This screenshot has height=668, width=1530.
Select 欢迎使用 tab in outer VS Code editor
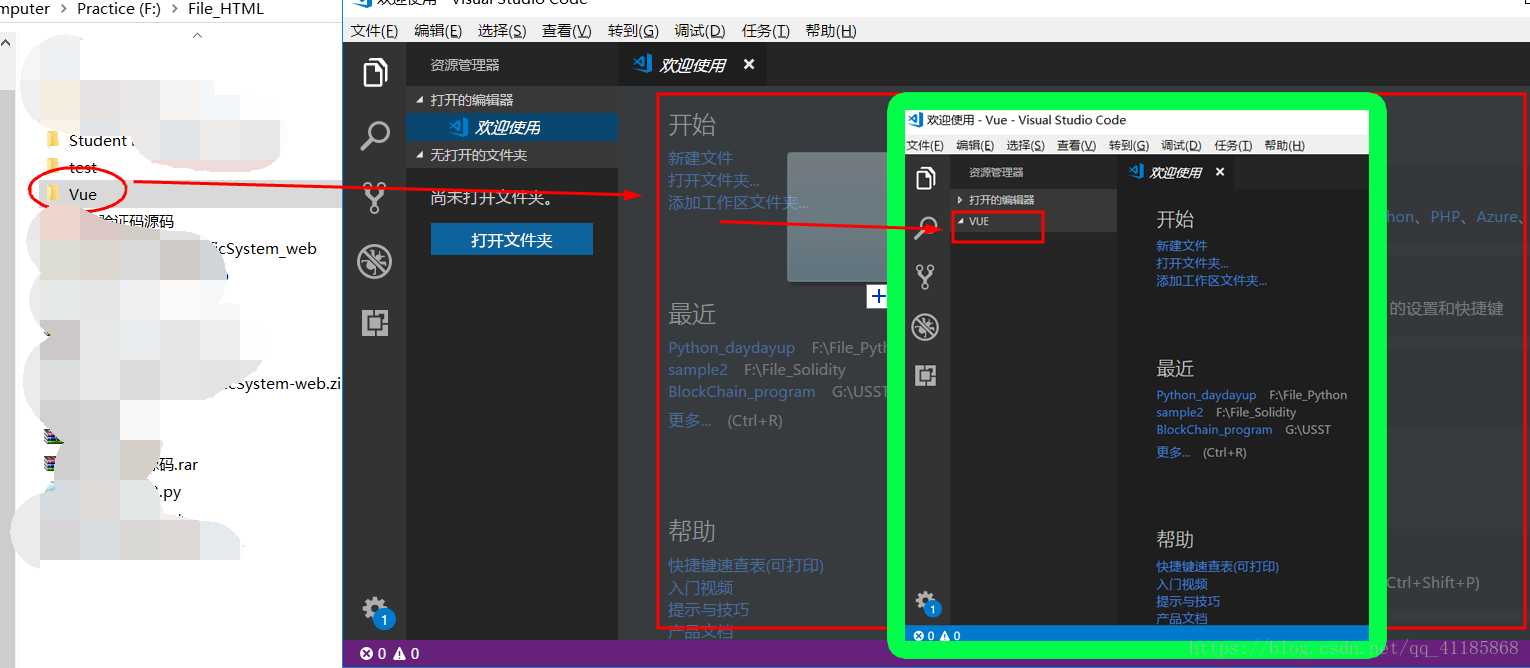tap(692, 65)
